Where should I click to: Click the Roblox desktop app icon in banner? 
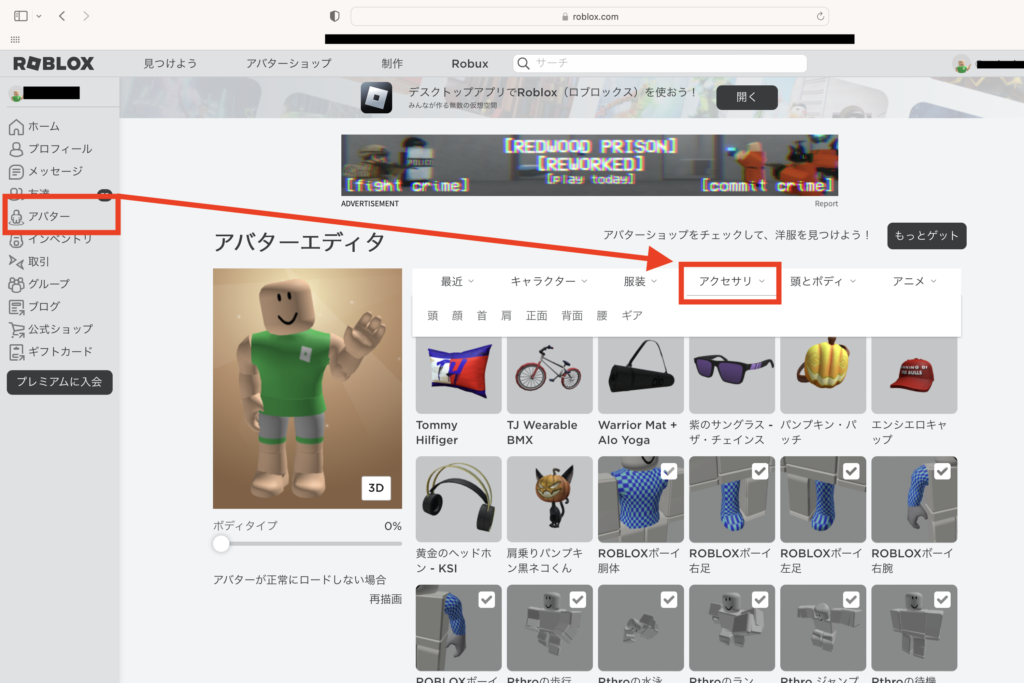pyautogui.click(x=377, y=97)
